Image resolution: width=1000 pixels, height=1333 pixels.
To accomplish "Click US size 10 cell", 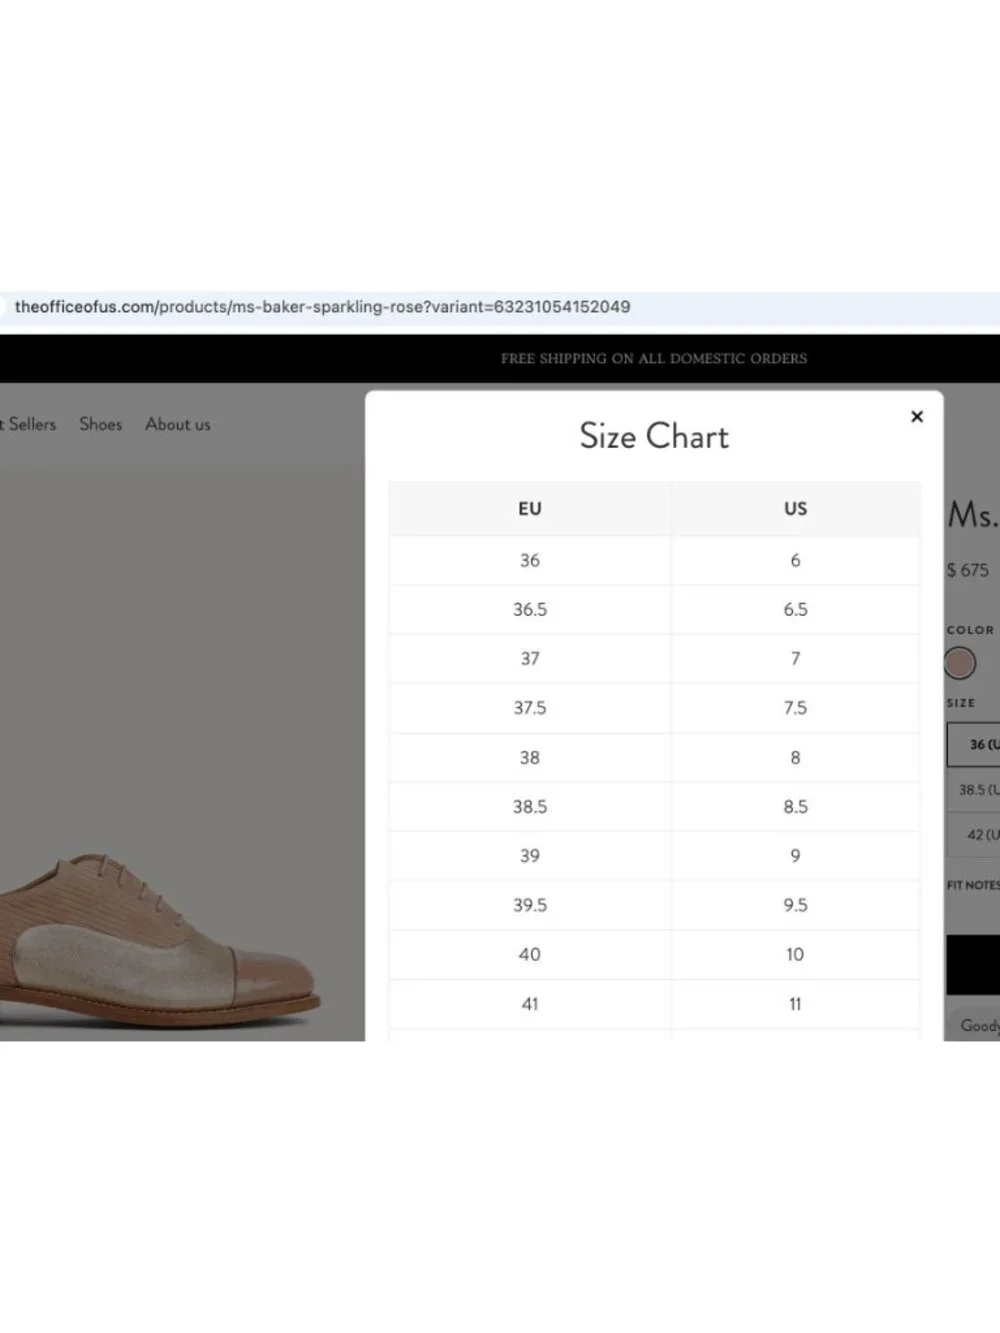I will [795, 955].
